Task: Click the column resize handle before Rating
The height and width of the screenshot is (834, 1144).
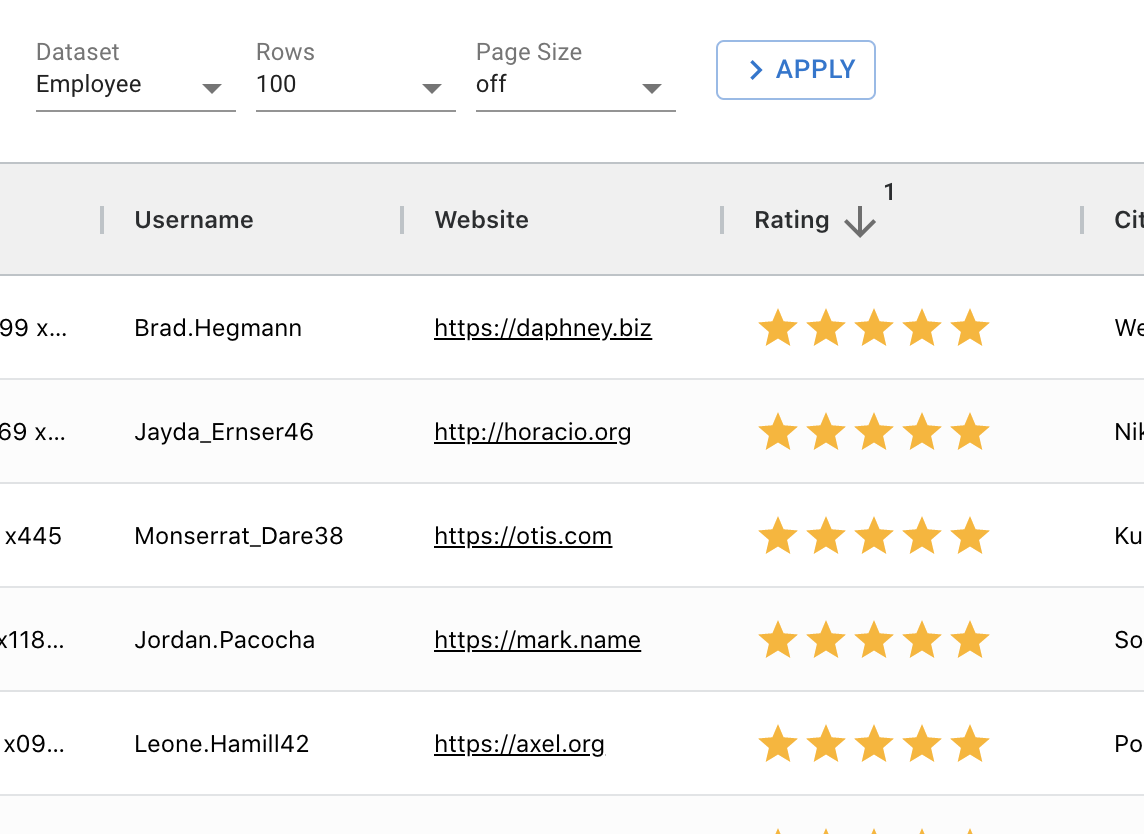Action: point(722,220)
